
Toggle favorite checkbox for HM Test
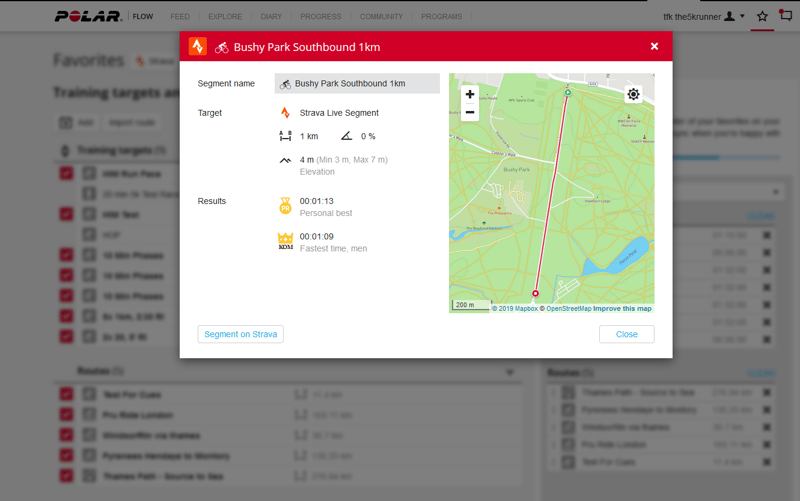pyautogui.click(x=66, y=214)
